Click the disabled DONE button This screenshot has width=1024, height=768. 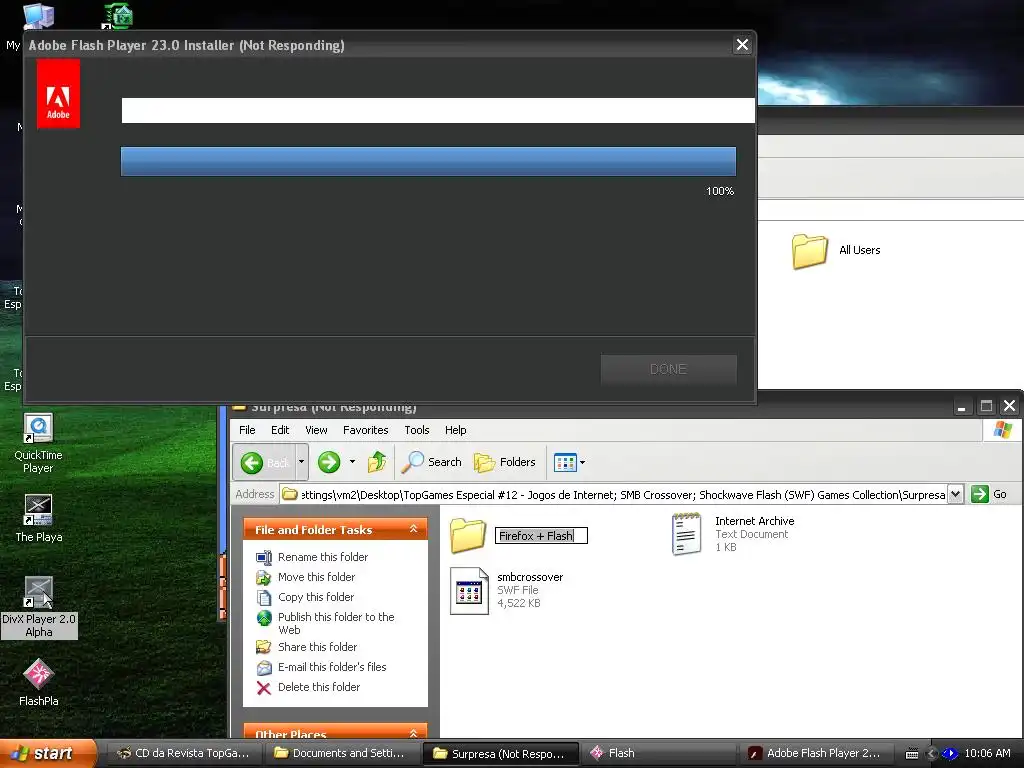pyautogui.click(x=668, y=369)
